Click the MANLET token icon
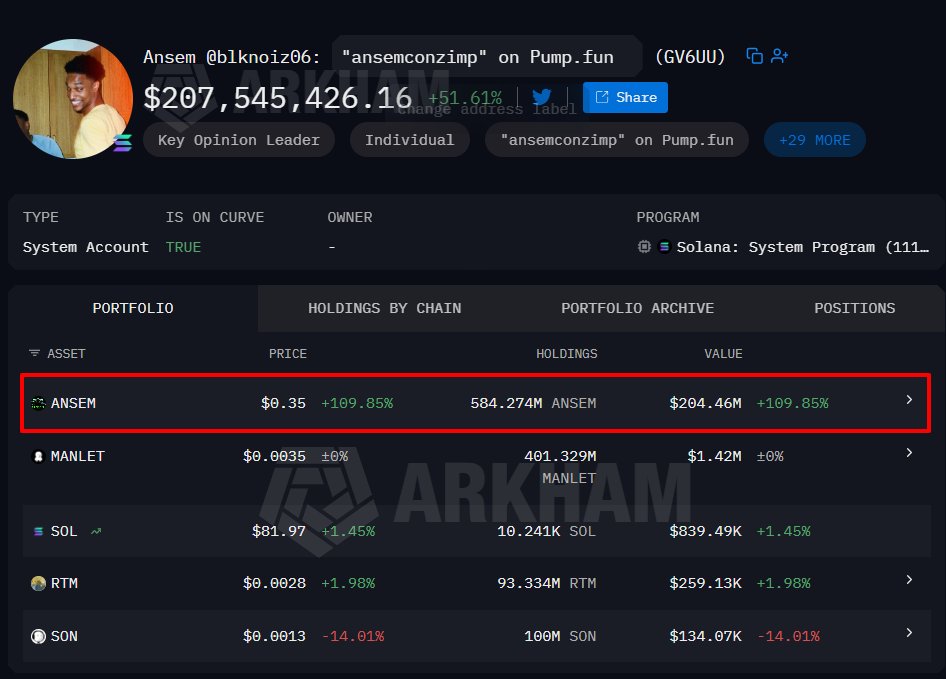 (38, 456)
